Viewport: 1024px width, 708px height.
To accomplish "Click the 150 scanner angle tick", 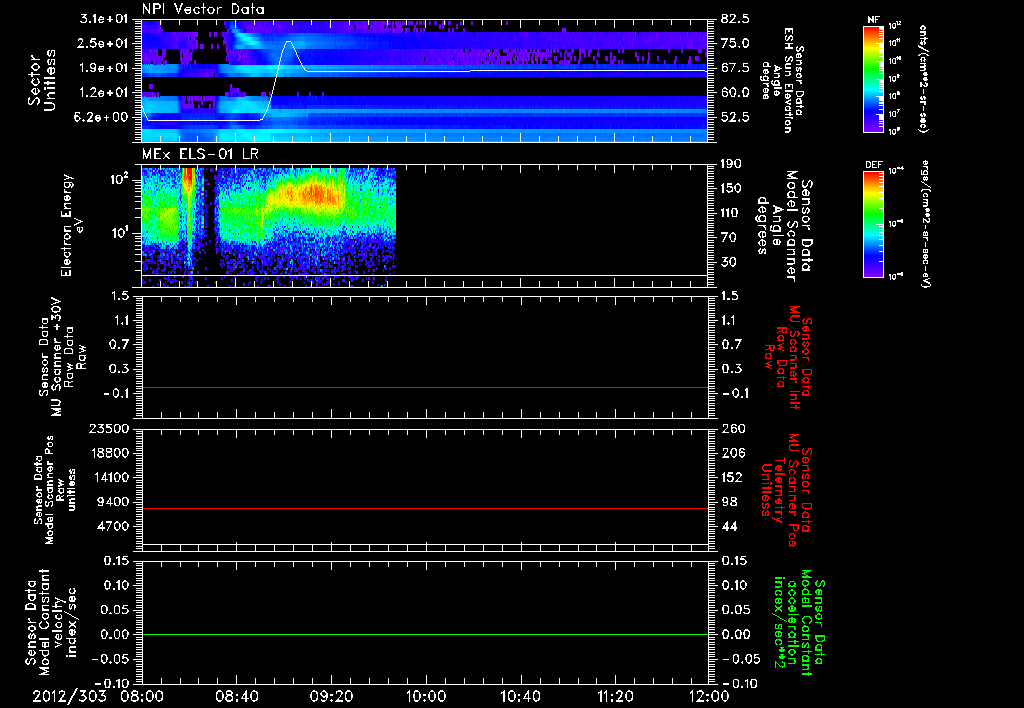I will 731,188.
